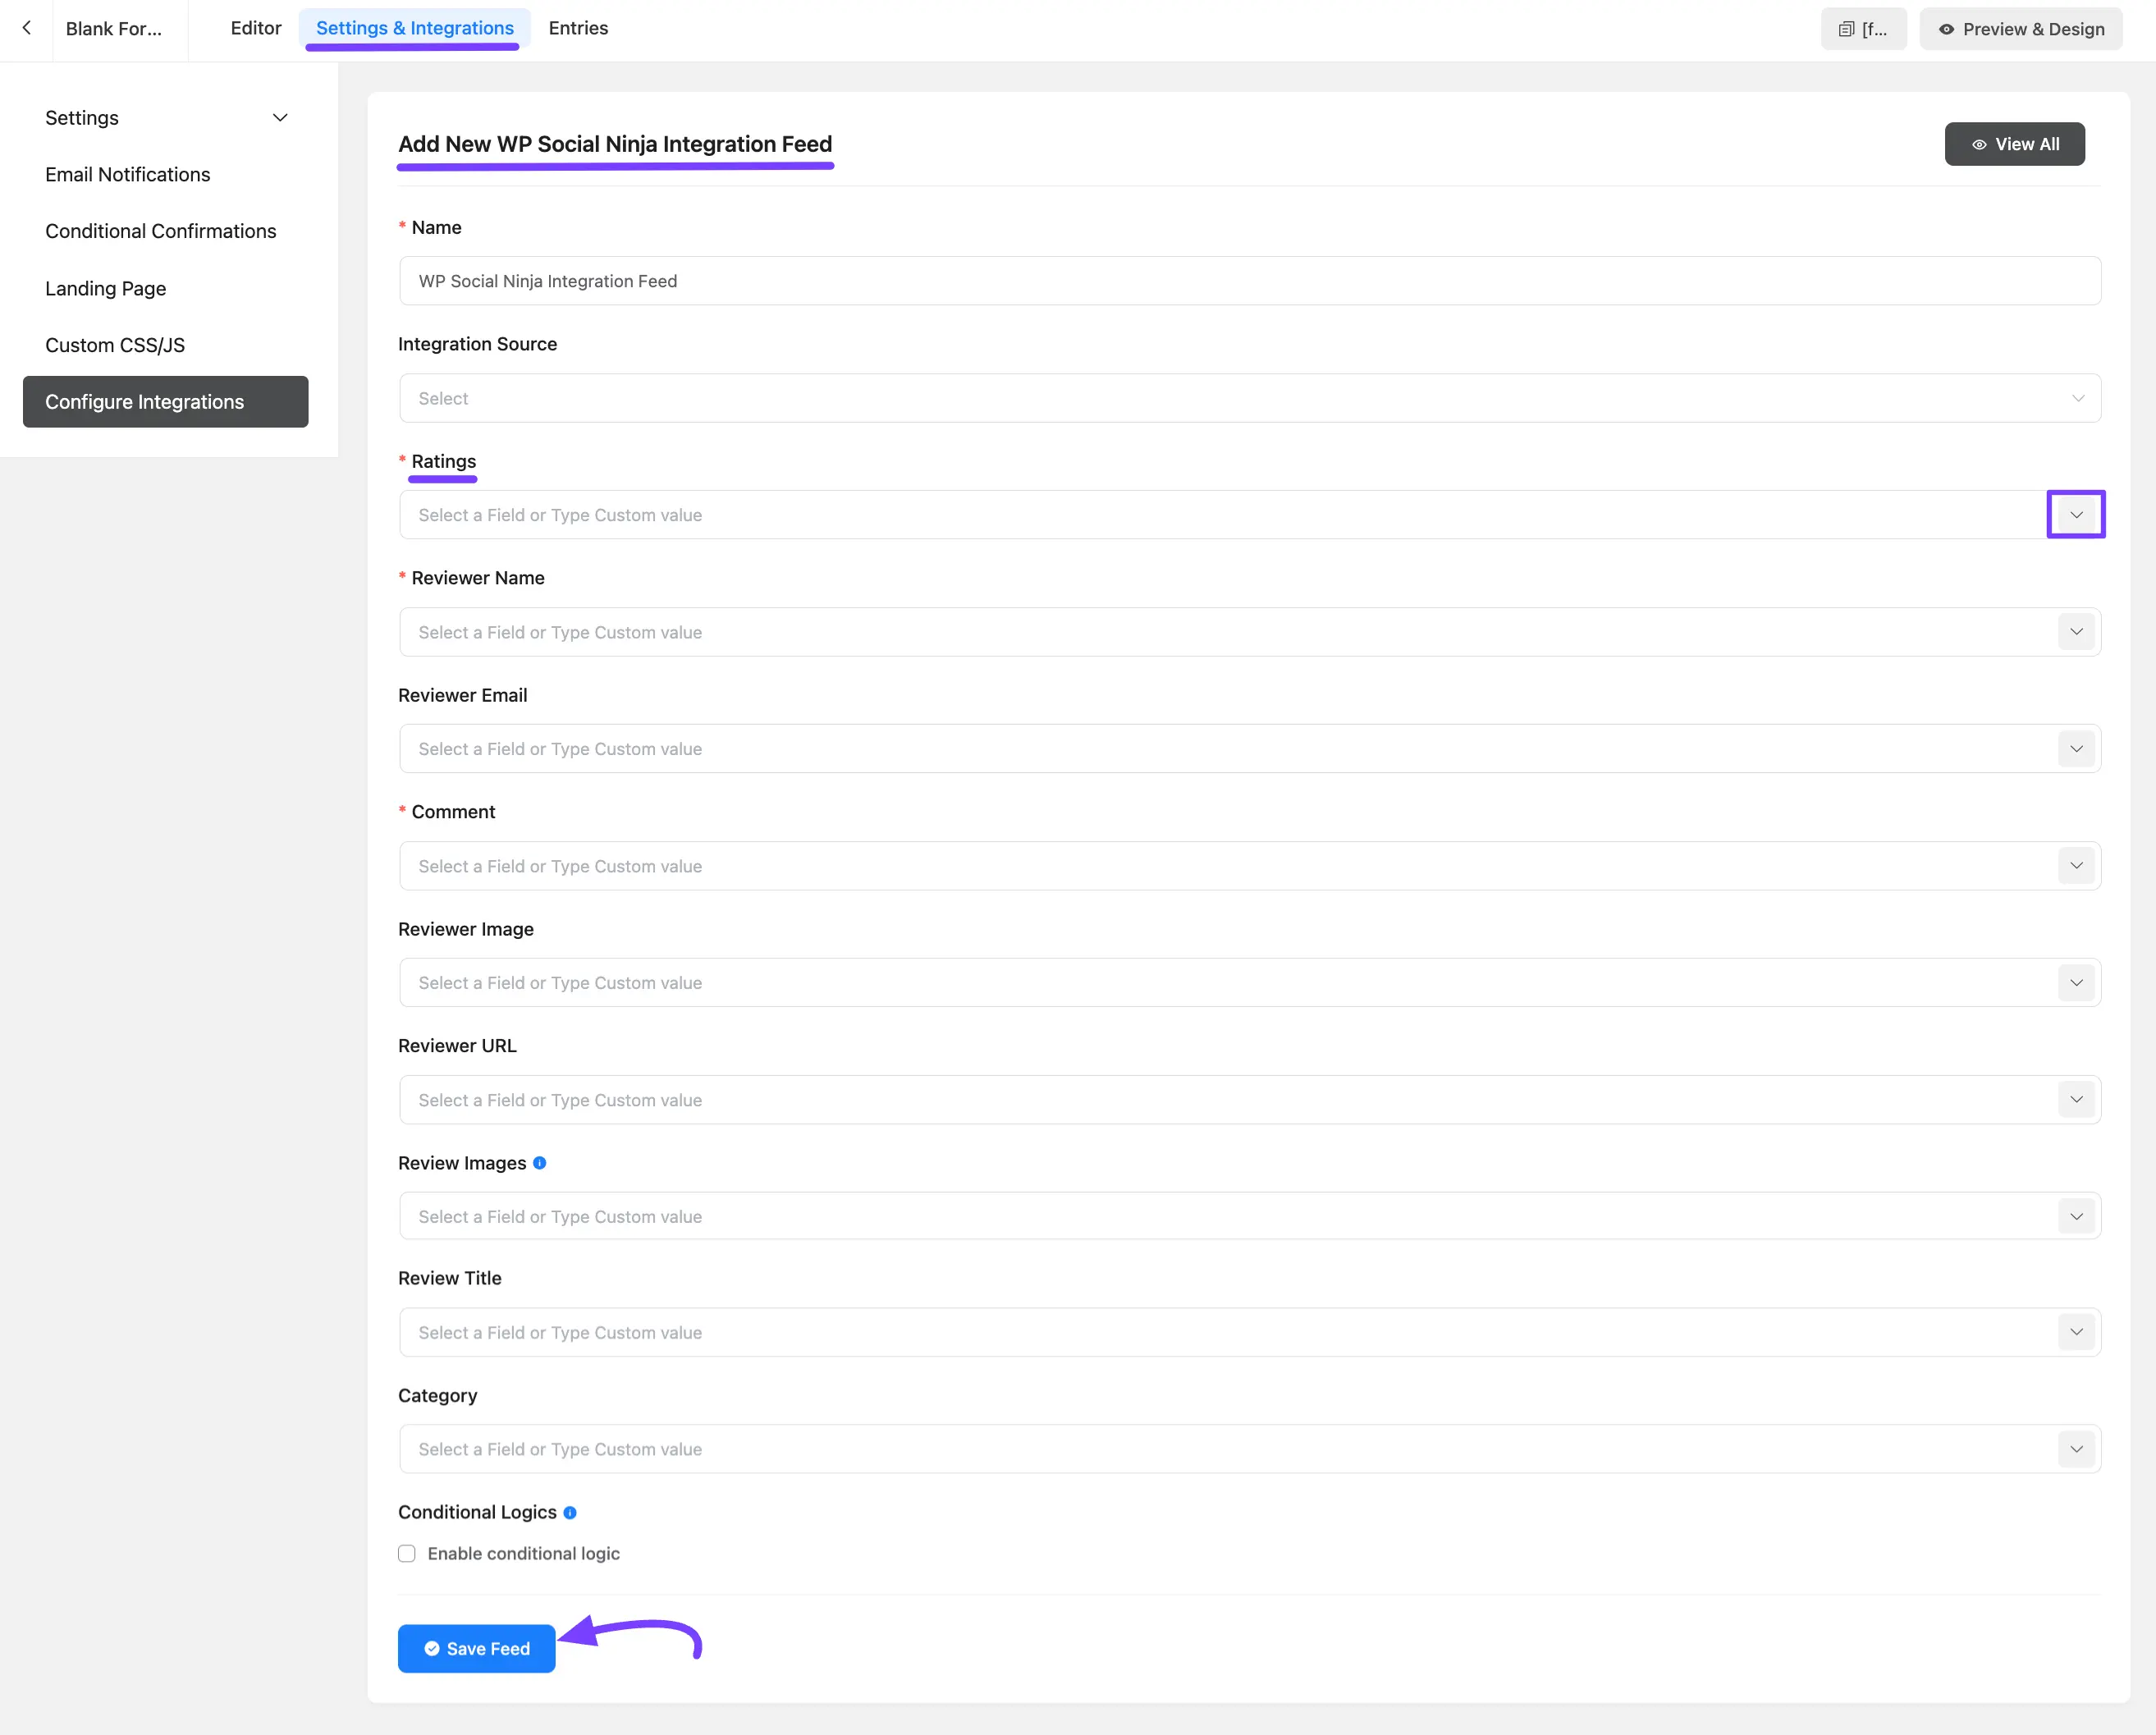Click the back arrow beside Blank Form title

[x=25, y=28]
